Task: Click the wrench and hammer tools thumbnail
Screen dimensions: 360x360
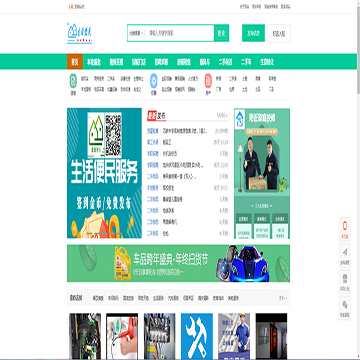Action: point(197,336)
